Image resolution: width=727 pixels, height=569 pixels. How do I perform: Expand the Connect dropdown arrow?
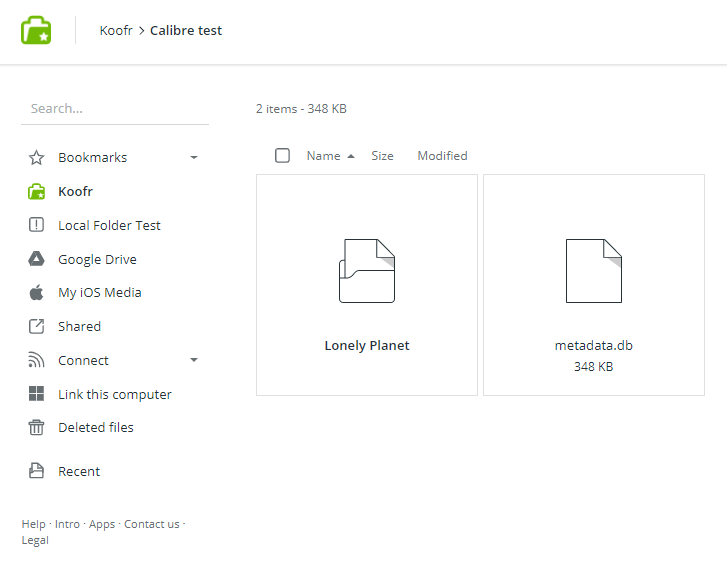[194, 360]
